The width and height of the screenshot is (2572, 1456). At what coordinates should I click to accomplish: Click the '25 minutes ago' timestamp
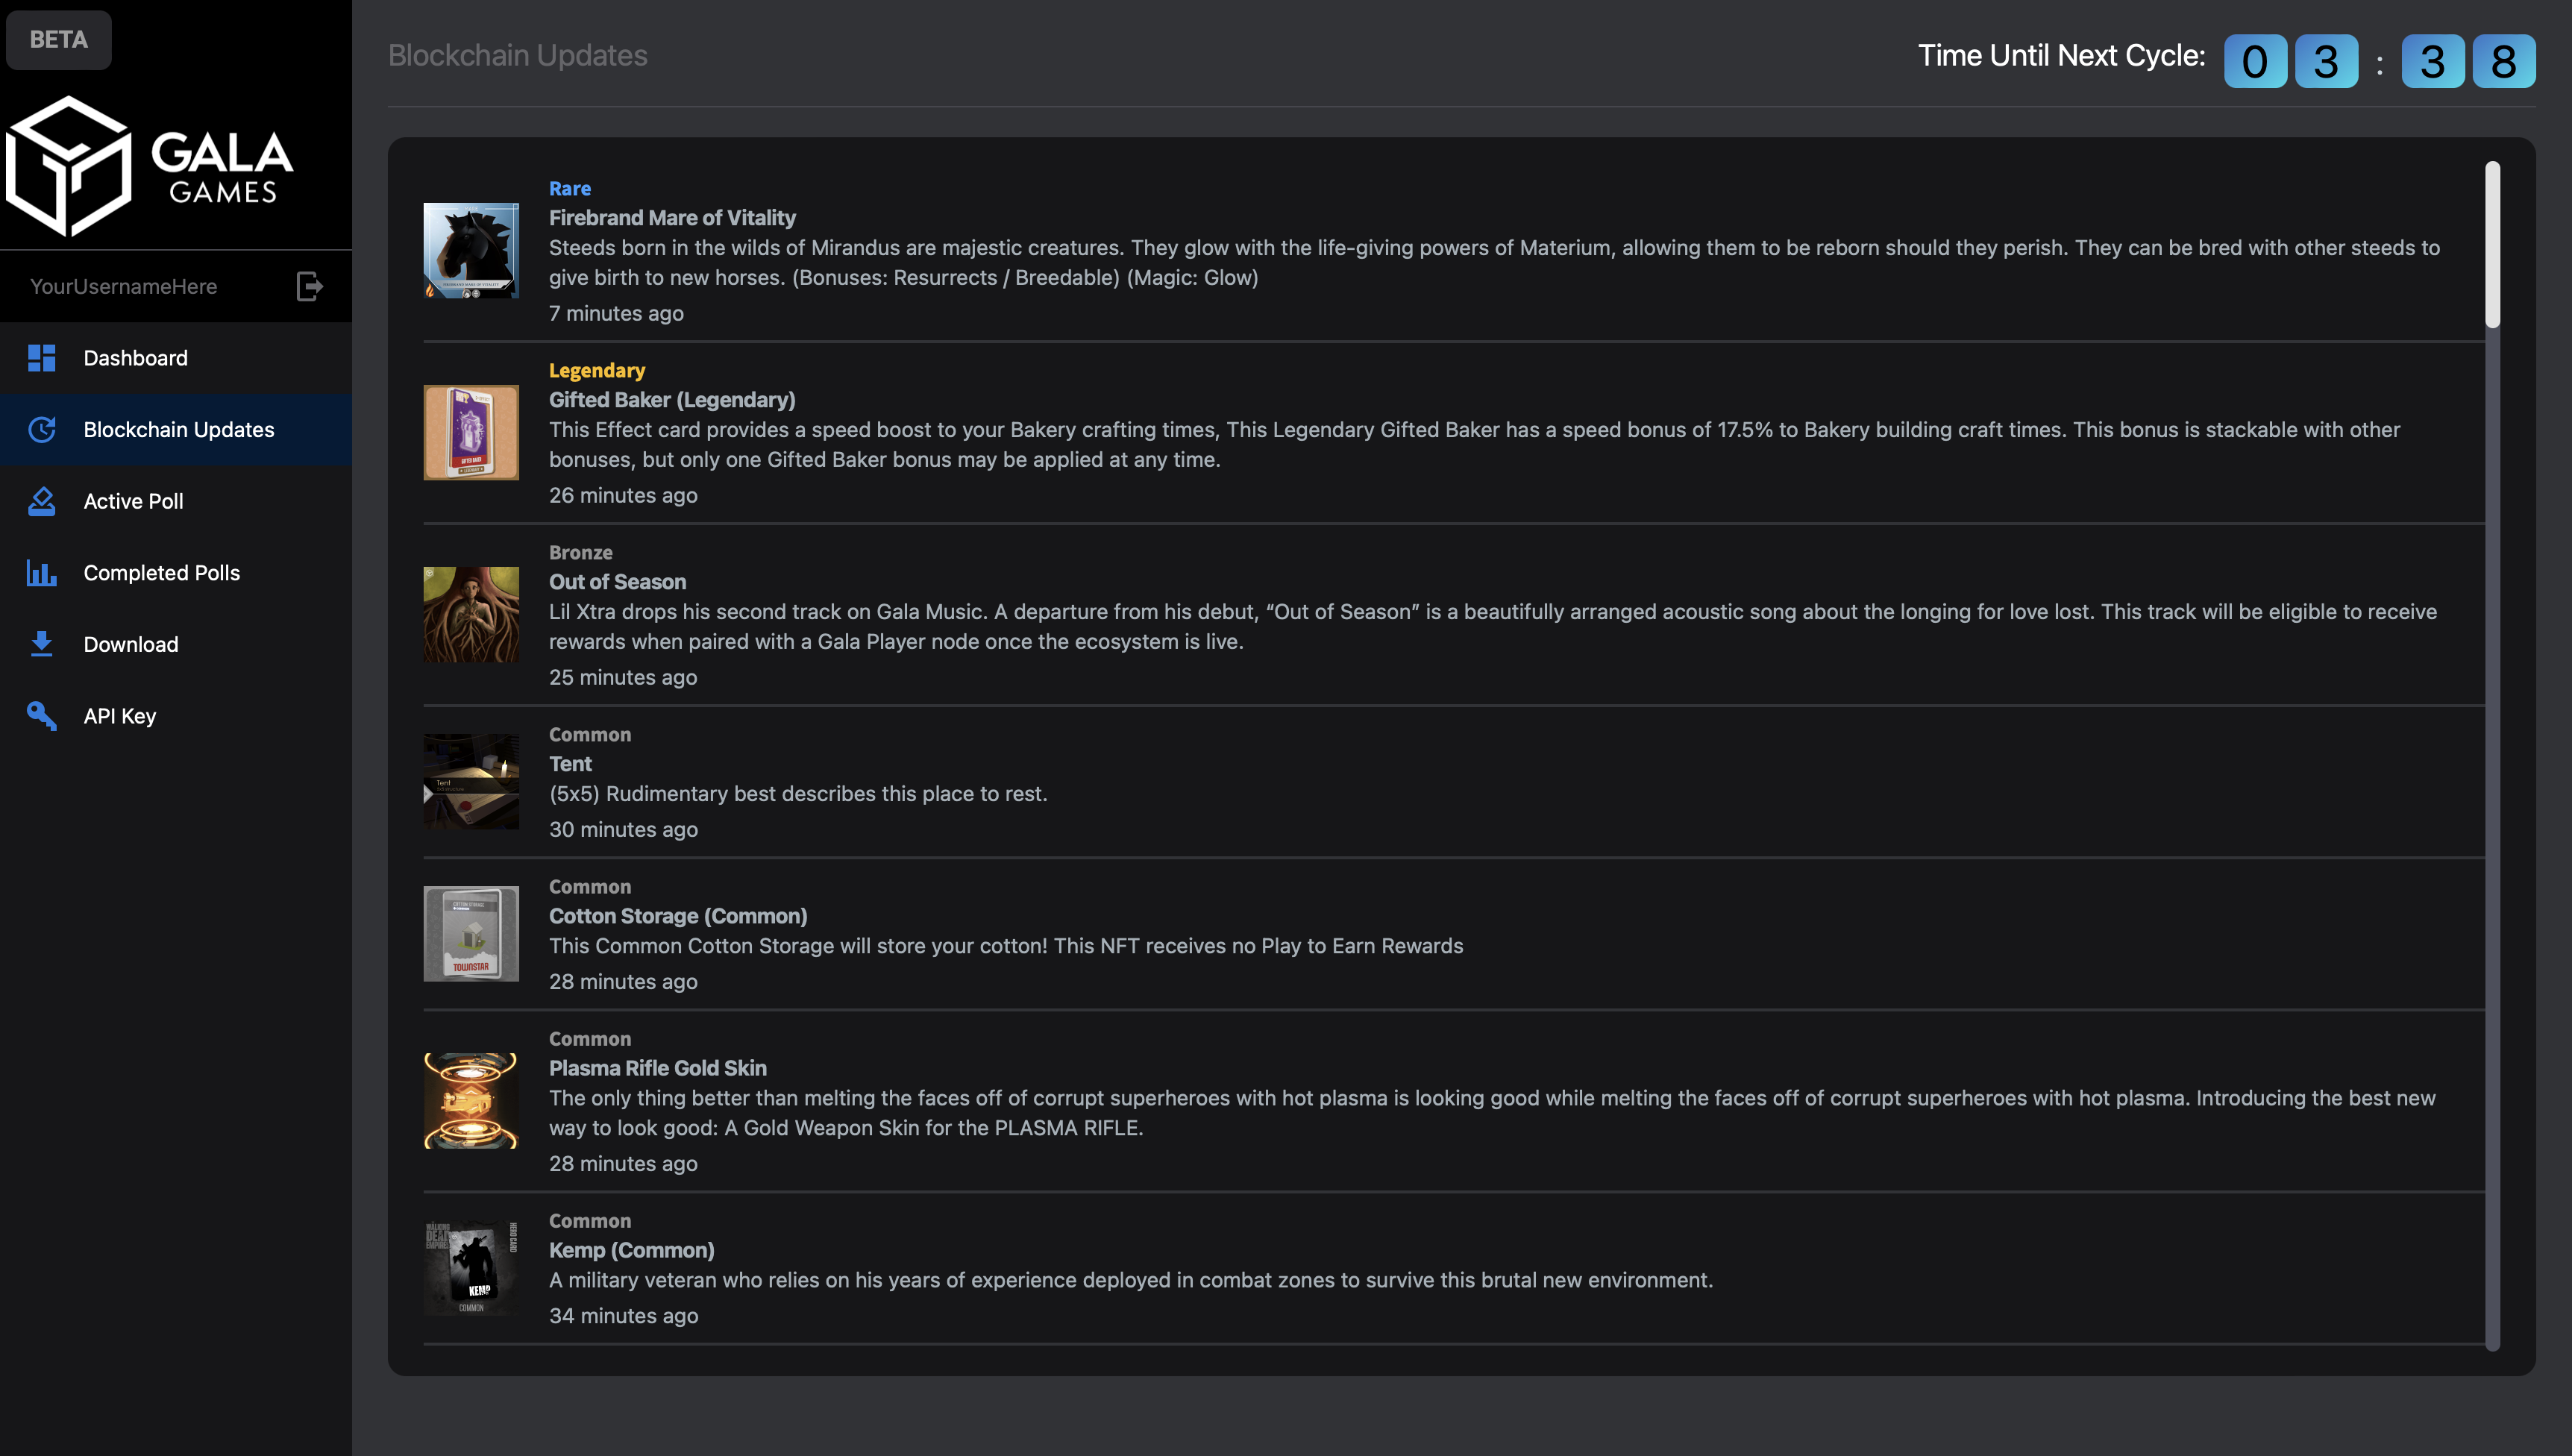pos(623,677)
